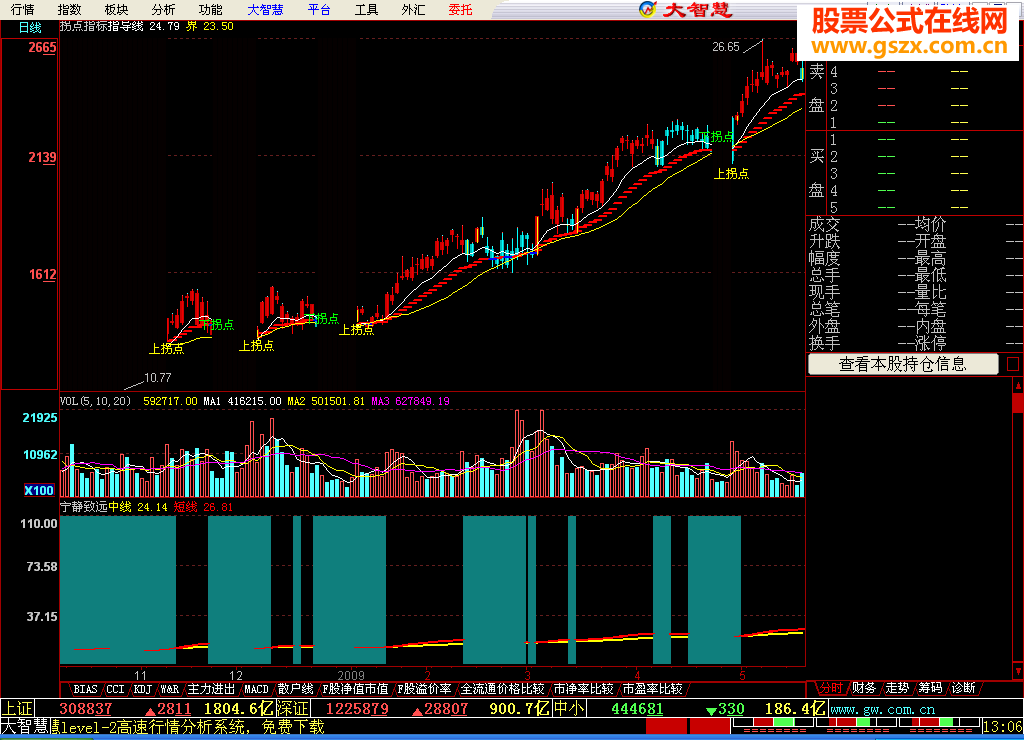Viewport: 1024px width, 740px height.
Task: Click the scrolling level-2高速行情分析系统 ticker text
Action: point(188,727)
